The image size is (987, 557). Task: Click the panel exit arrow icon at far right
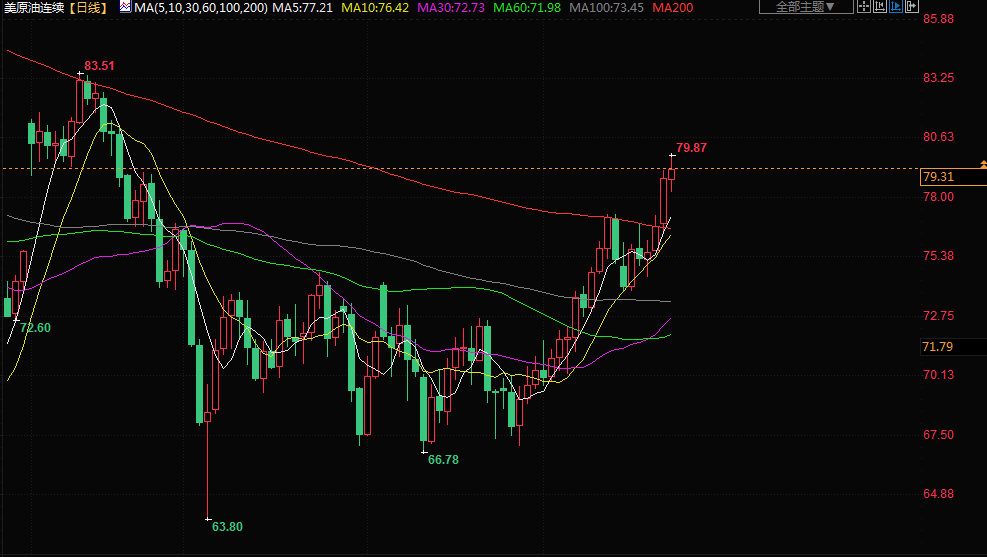(x=911, y=6)
